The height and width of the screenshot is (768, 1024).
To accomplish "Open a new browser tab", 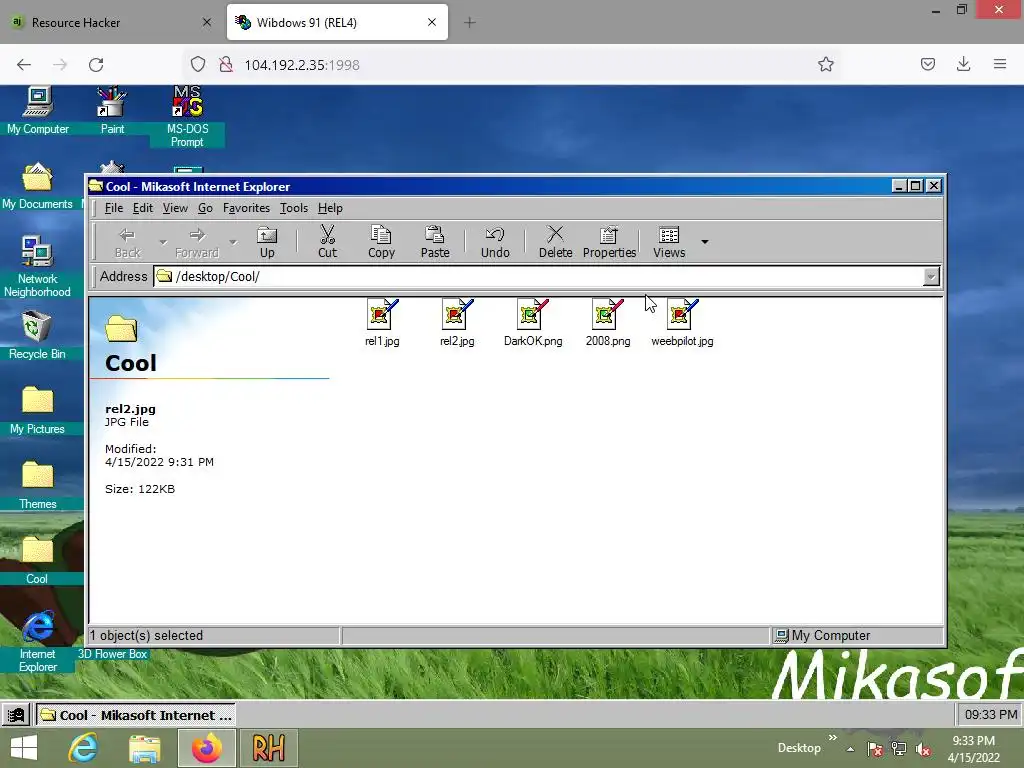I will 470,22.
